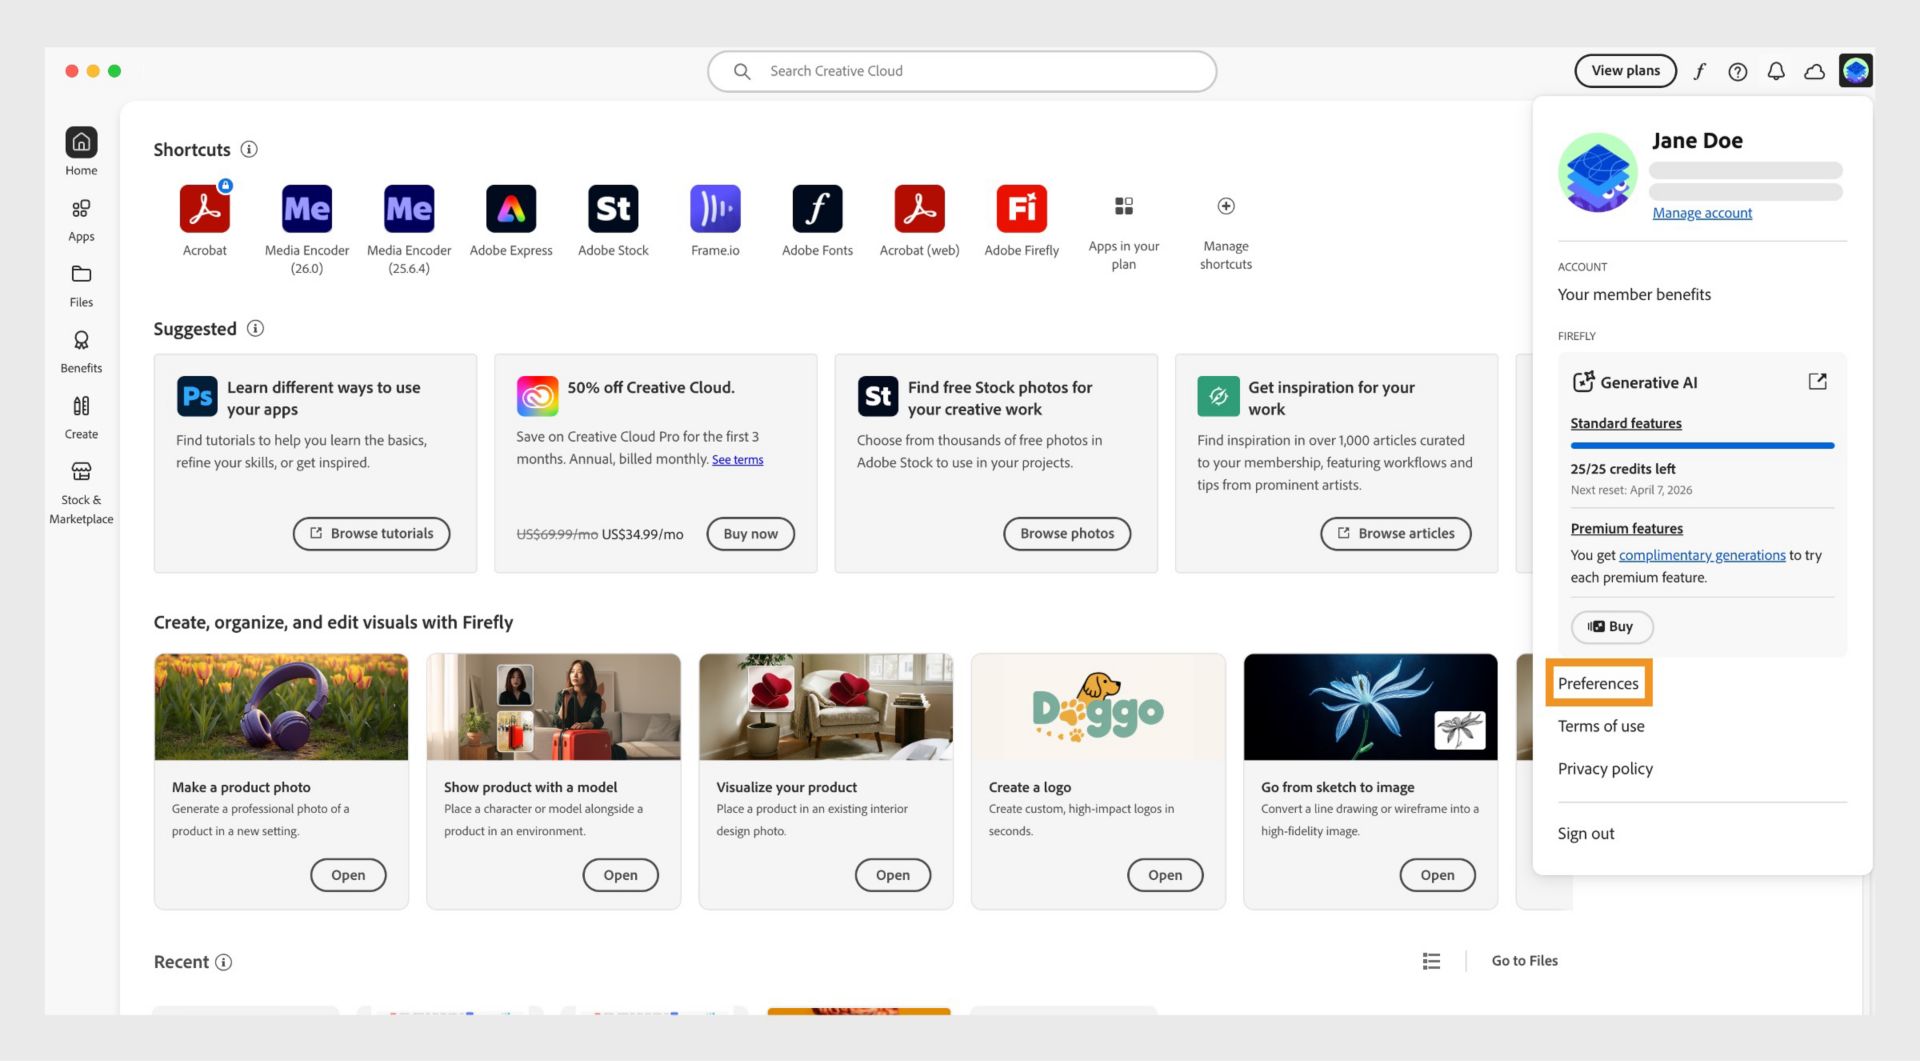
Task: Launch the Frame.io shortcut
Action: coord(715,210)
